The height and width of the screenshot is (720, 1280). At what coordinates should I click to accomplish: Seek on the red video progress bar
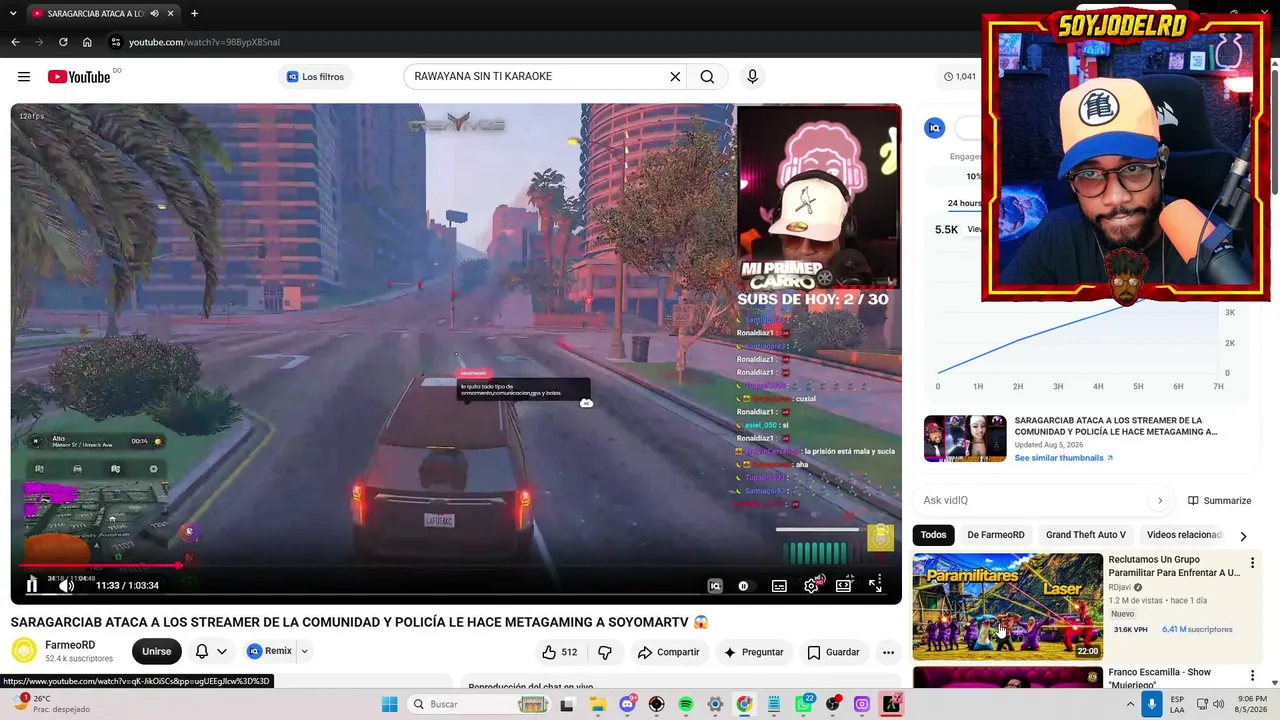(456, 566)
